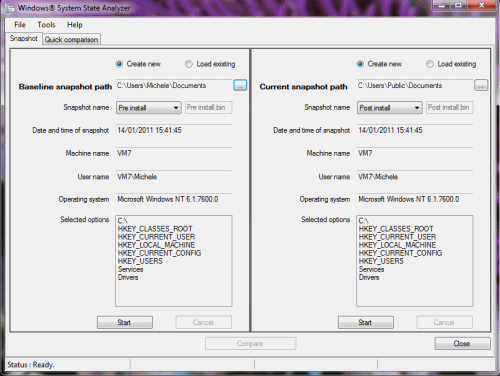Select baseline Create new radio button
This screenshot has width=500, height=376.
(x=119, y=64)
